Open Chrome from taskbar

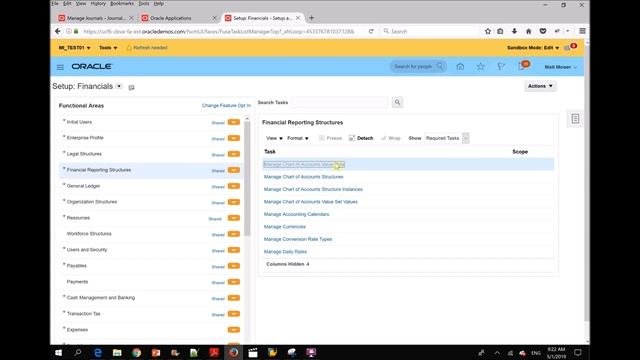136,353
